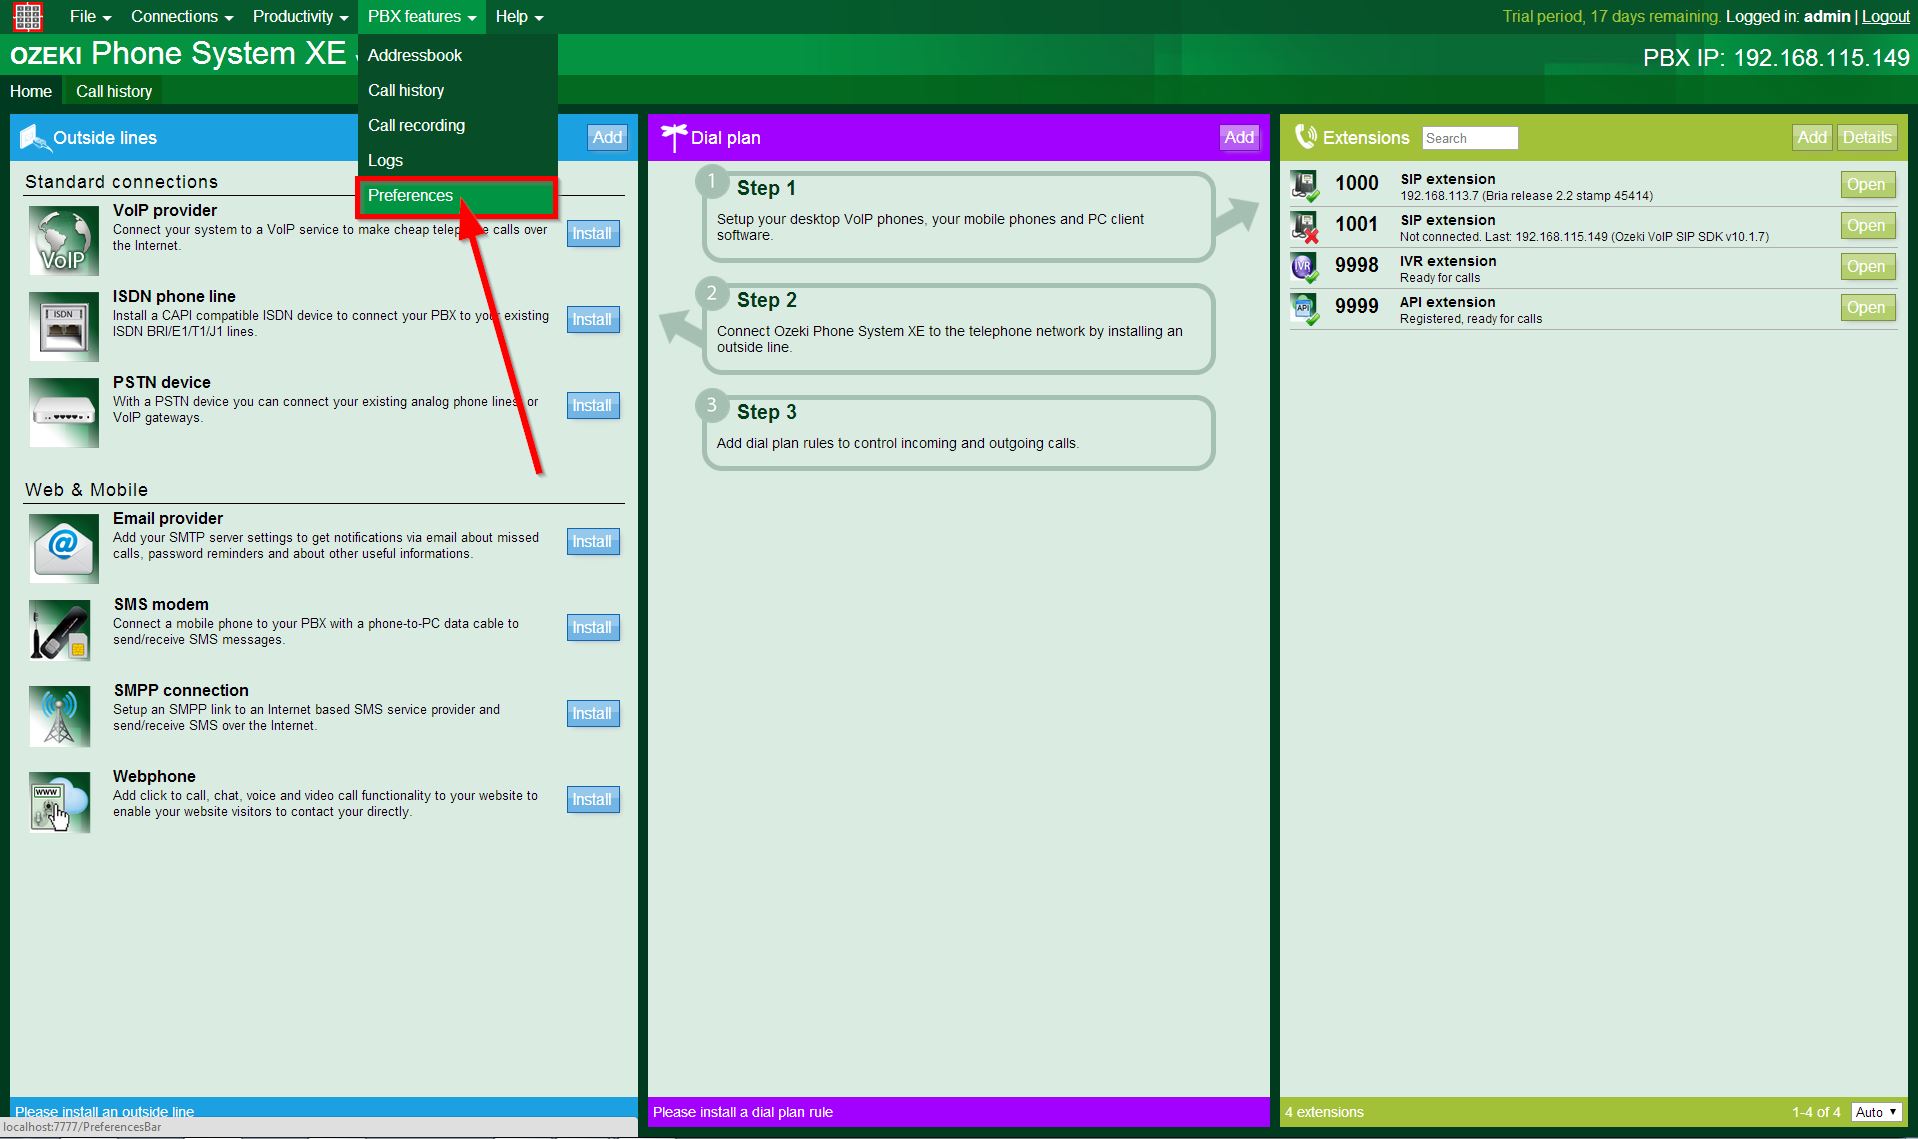Open API extension 9999
1918x1139 pixels.
click(1867, 307)
